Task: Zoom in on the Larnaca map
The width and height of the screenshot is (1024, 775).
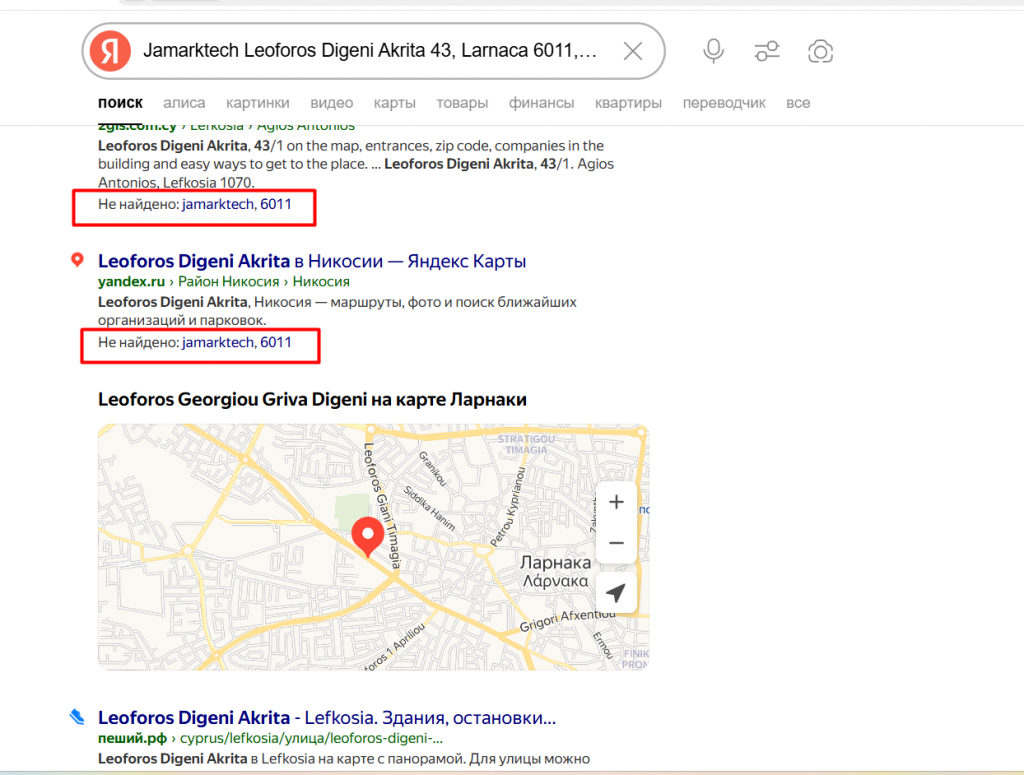Action: (x=616, y=501)
